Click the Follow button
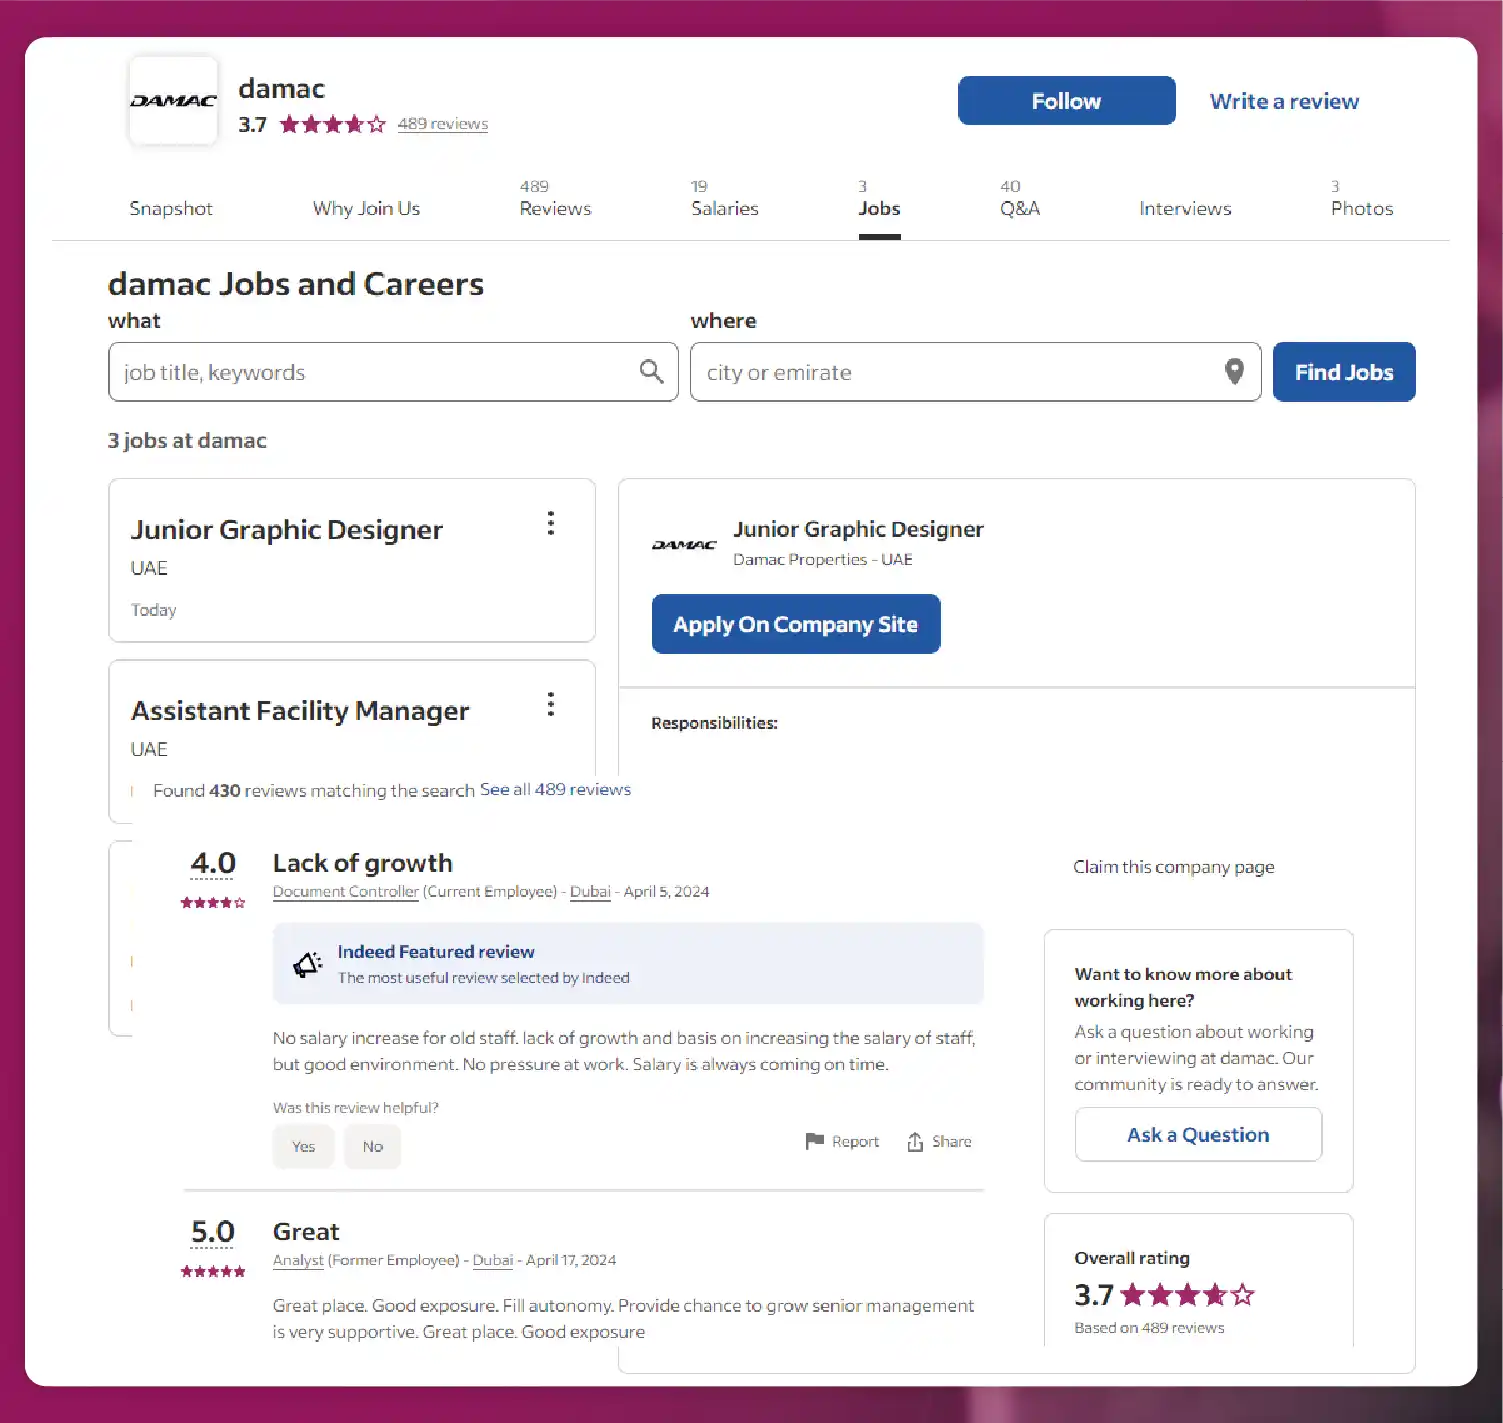Viewport: 1503px width, 1423px height. point(1066,100)
